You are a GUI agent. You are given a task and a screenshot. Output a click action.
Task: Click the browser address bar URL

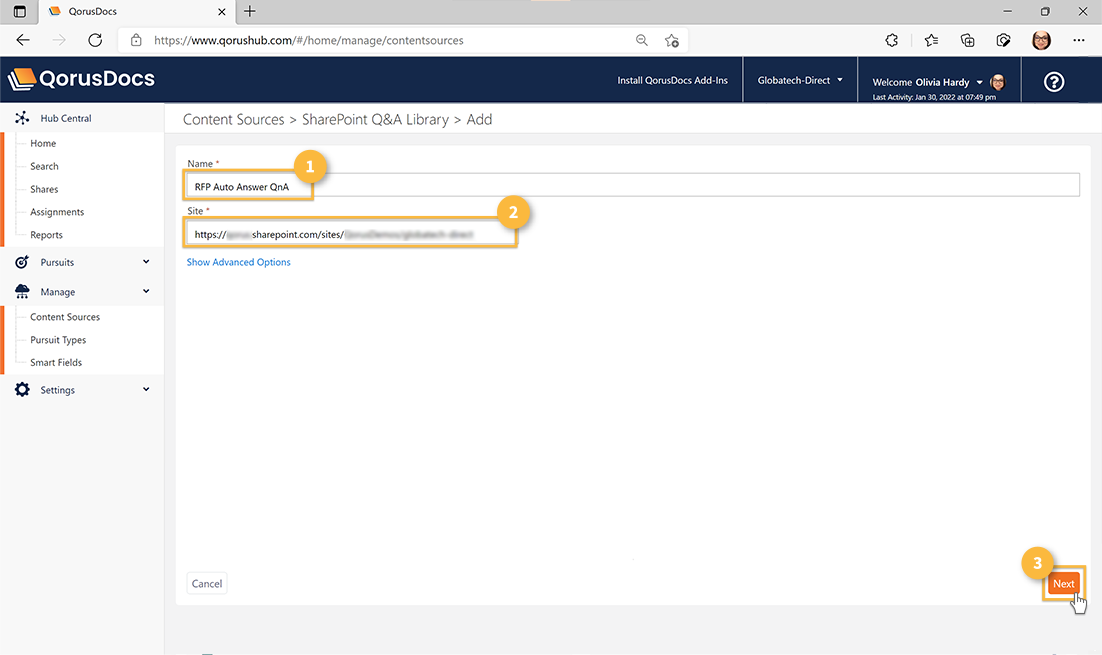pos(309,40)
